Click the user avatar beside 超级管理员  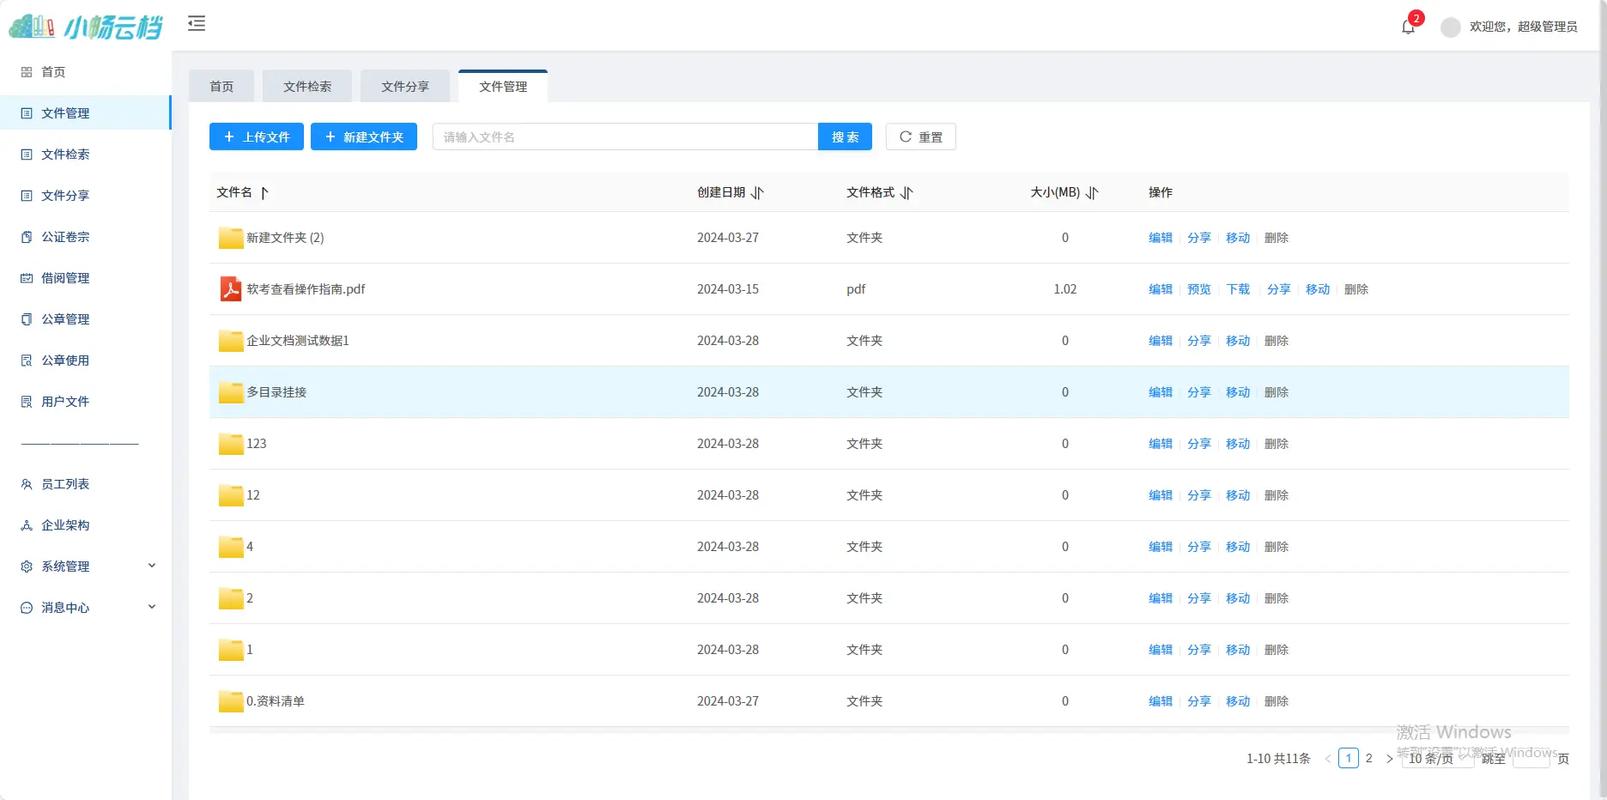(x=1450, y=27)
